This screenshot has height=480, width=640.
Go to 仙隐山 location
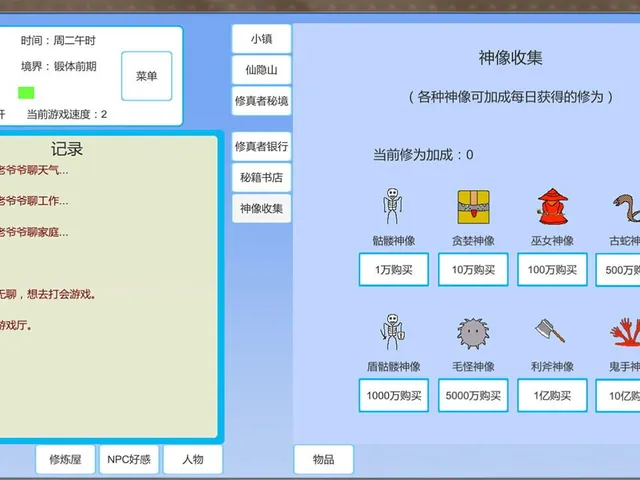click(x=262, y=70)
